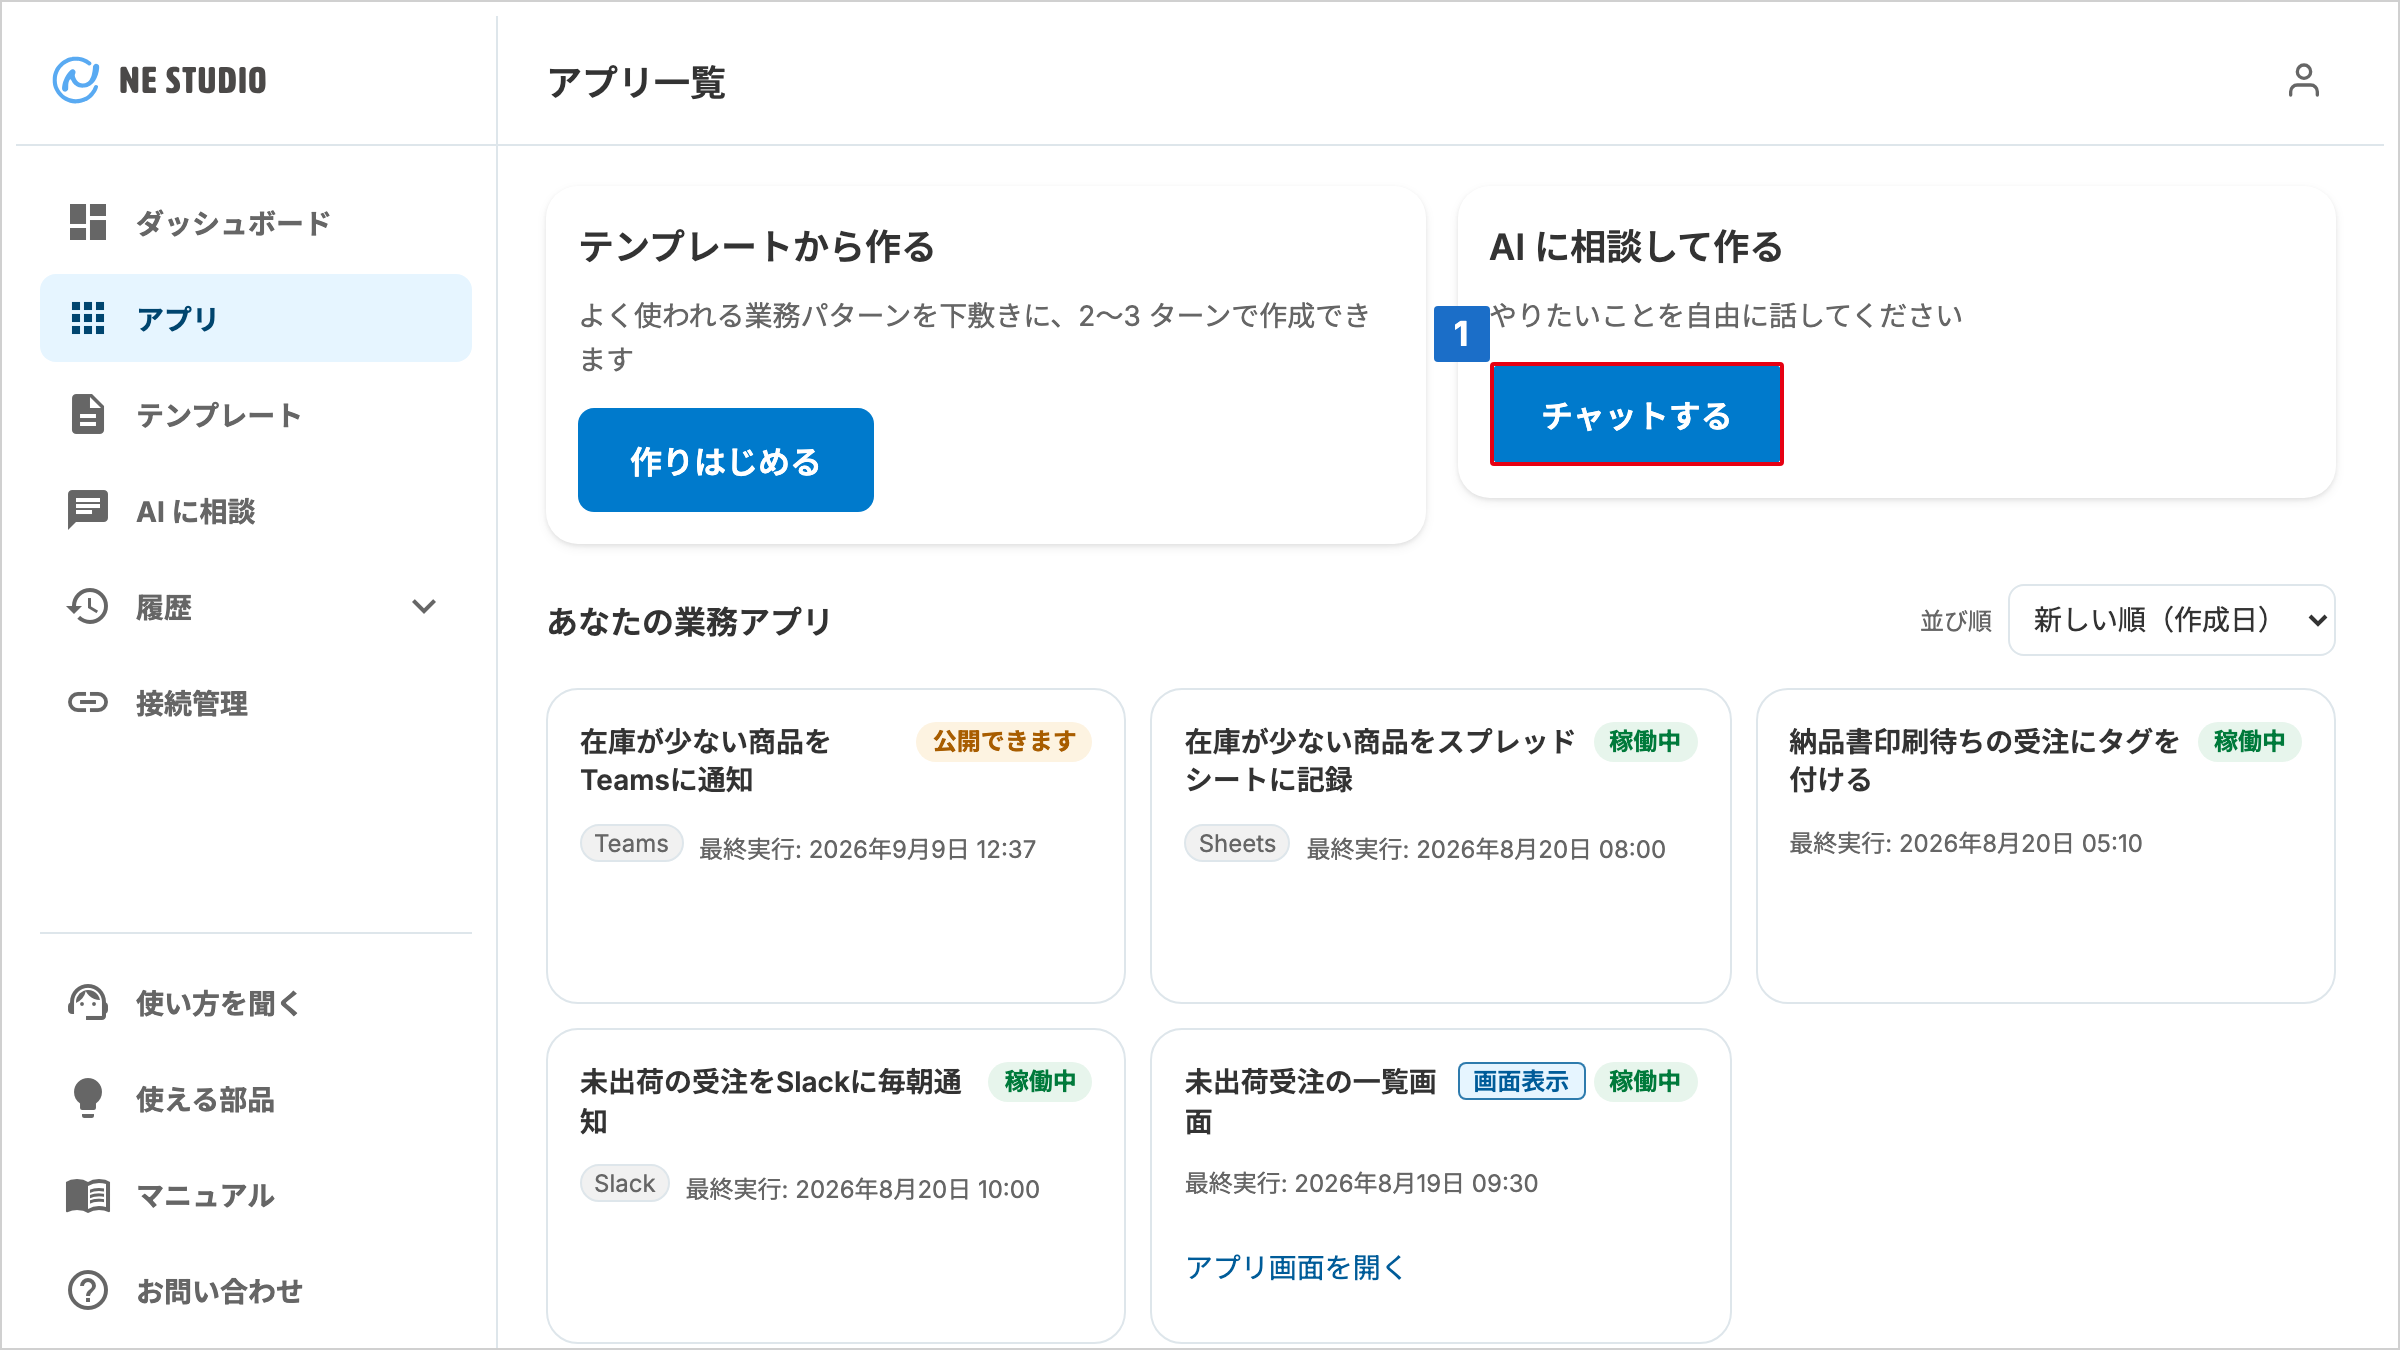Viewport: 2400px width, 1350px height.
Task: Click the 公開できます status badge
Action: click(1004, 741)
